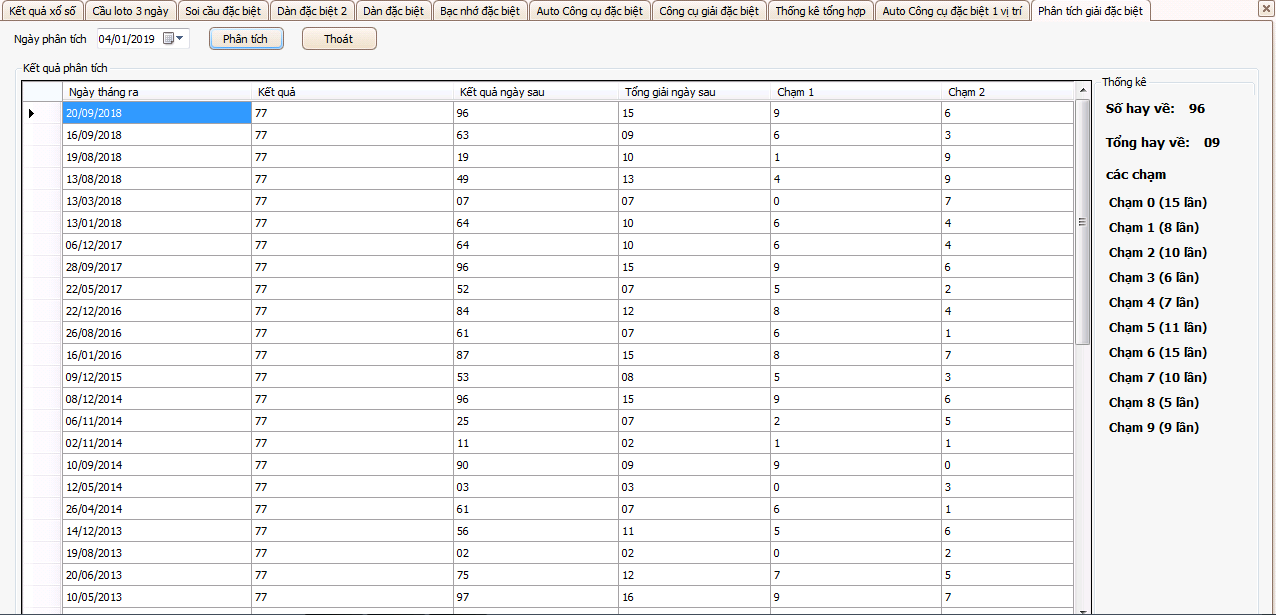Select the Dàn đặc biệt 2 tab
This screenshot has height=615, width=1276.
click(x=312, y=11)
